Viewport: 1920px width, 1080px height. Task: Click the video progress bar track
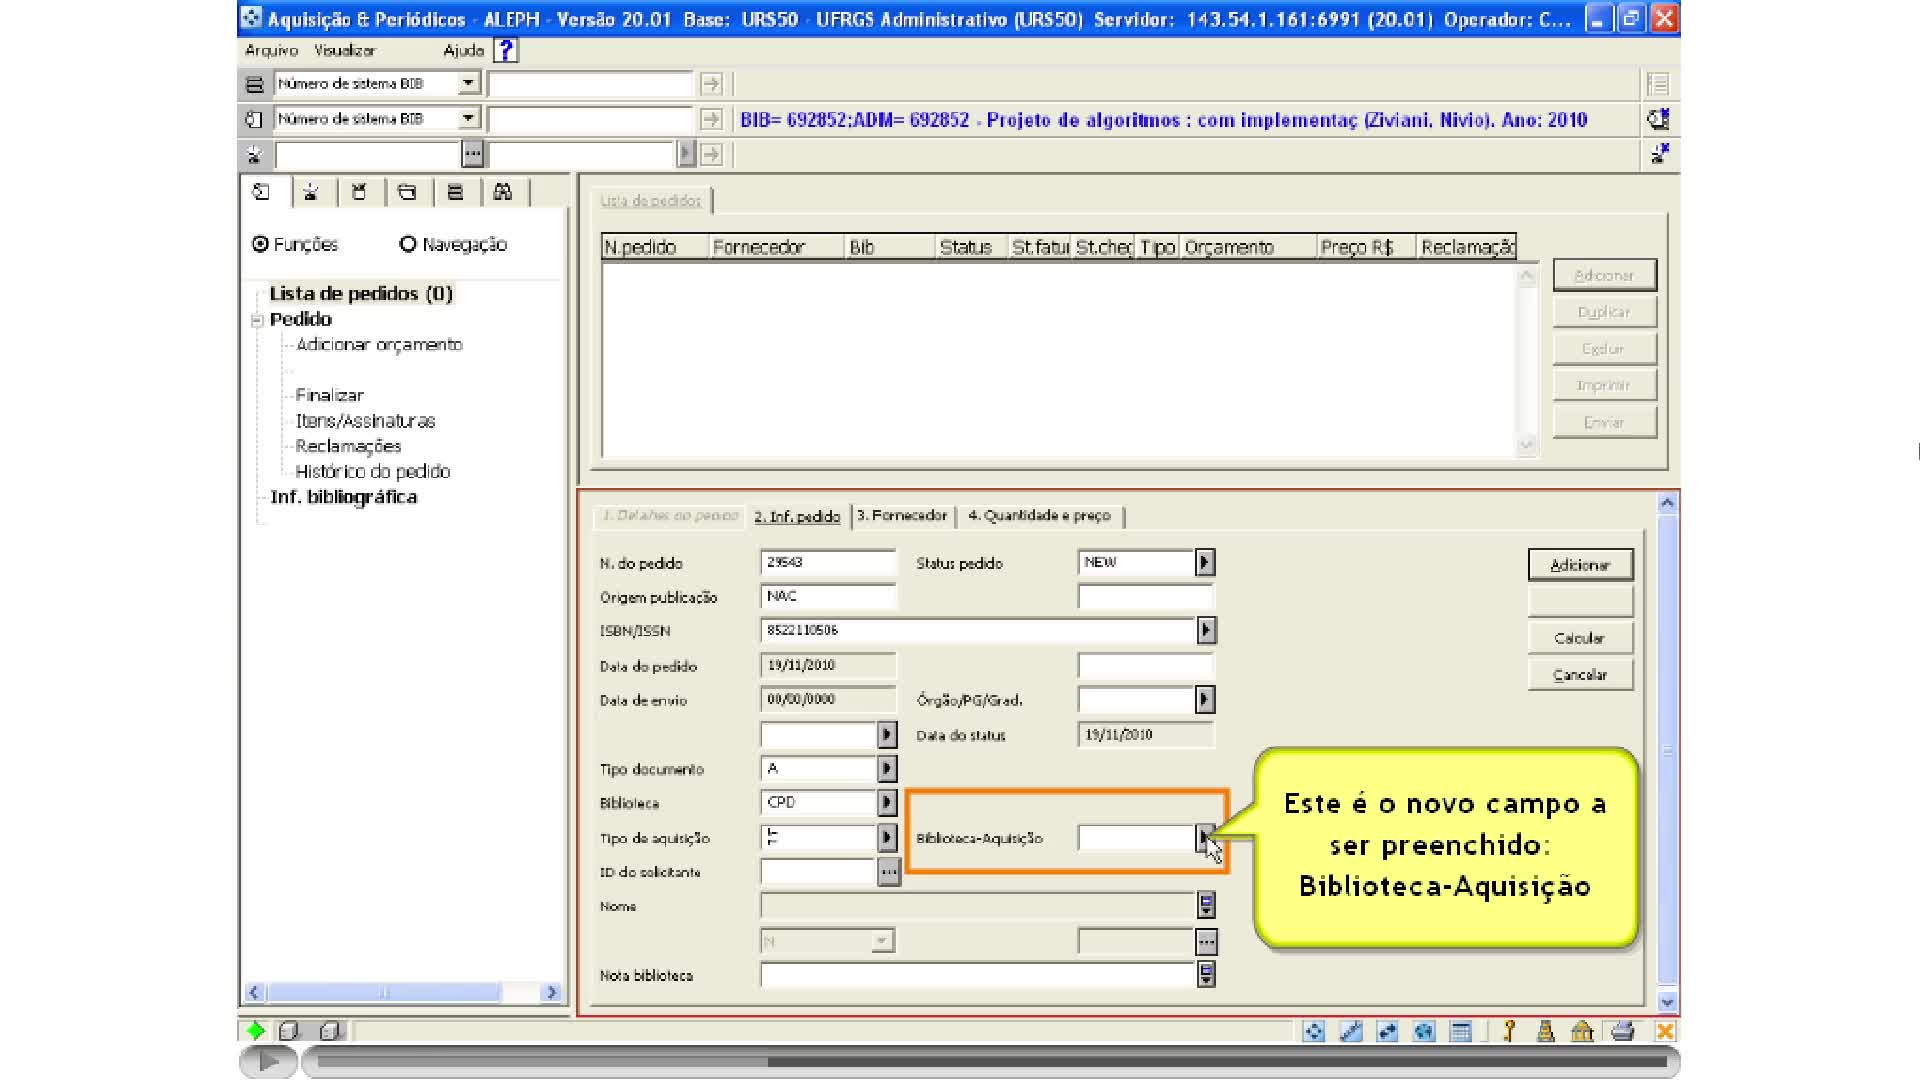click(990, 1061)
